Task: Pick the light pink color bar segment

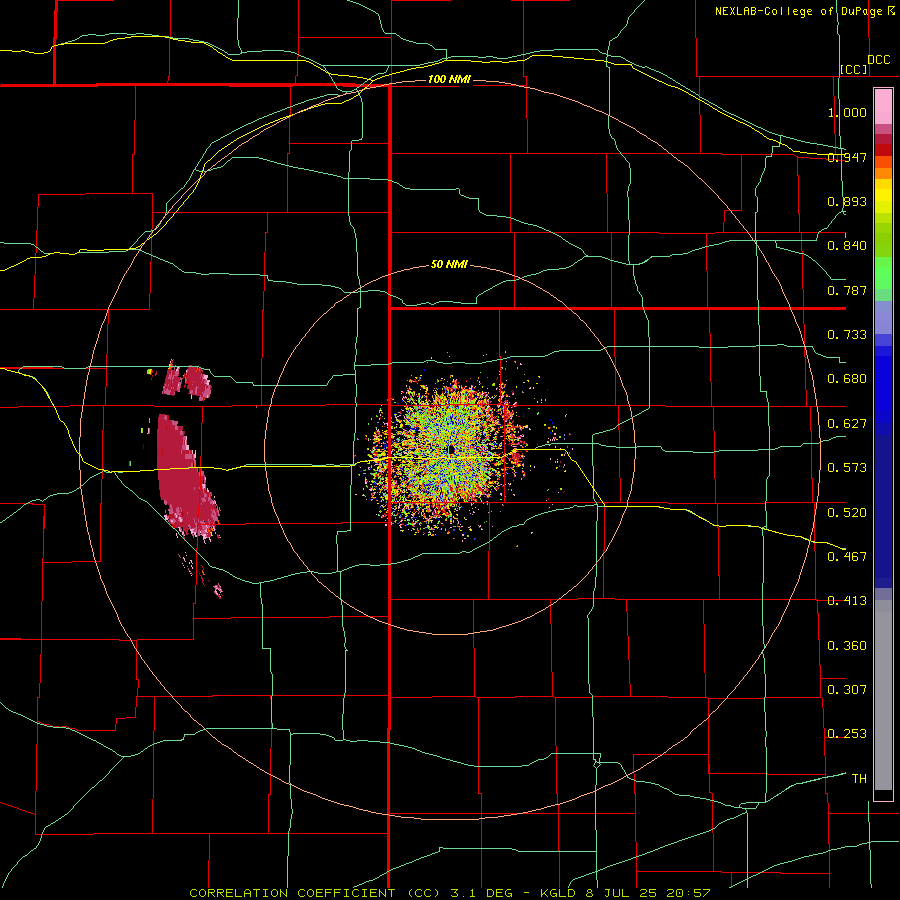Action: [x=883, y=106]
